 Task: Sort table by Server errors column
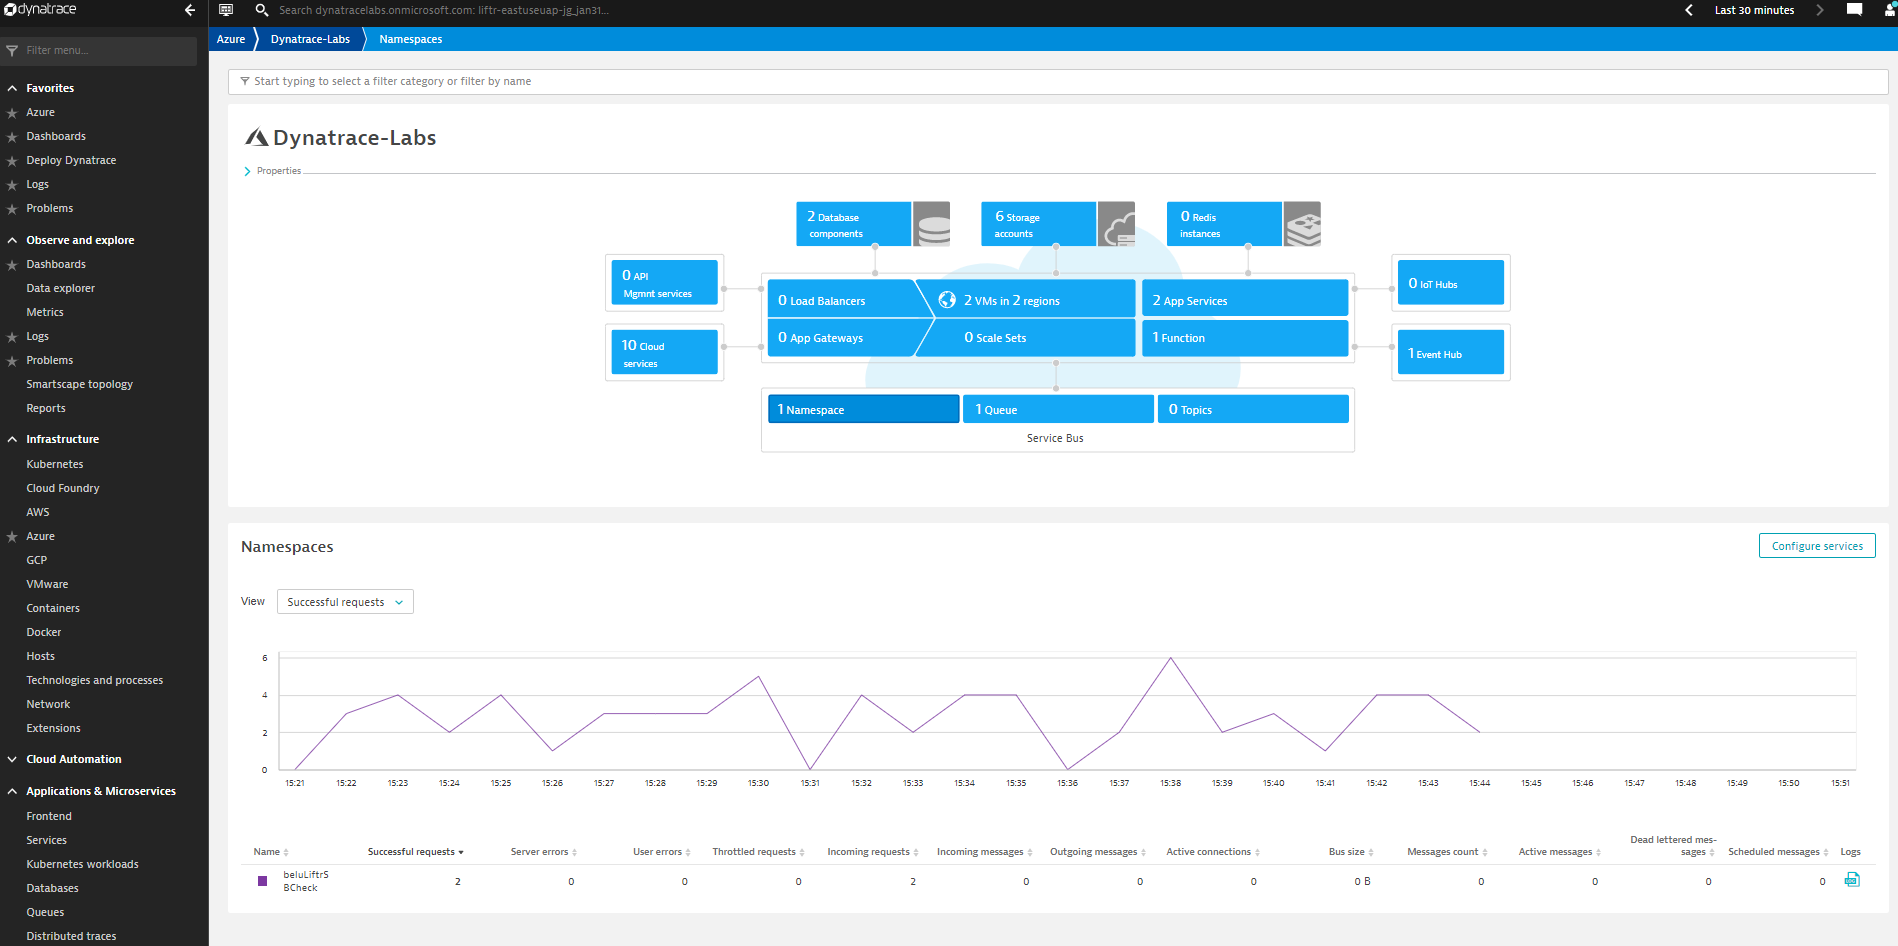tap(544, 852)
